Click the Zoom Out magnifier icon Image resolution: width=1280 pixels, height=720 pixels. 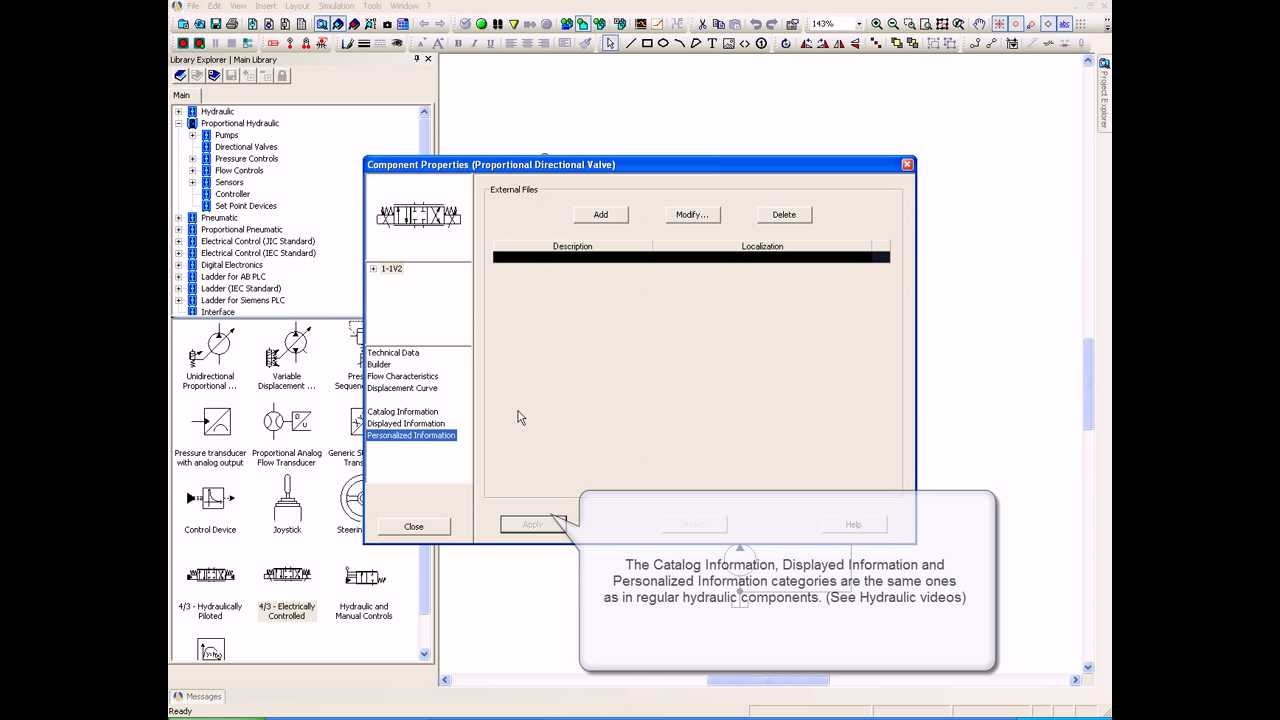click(893, 24)
